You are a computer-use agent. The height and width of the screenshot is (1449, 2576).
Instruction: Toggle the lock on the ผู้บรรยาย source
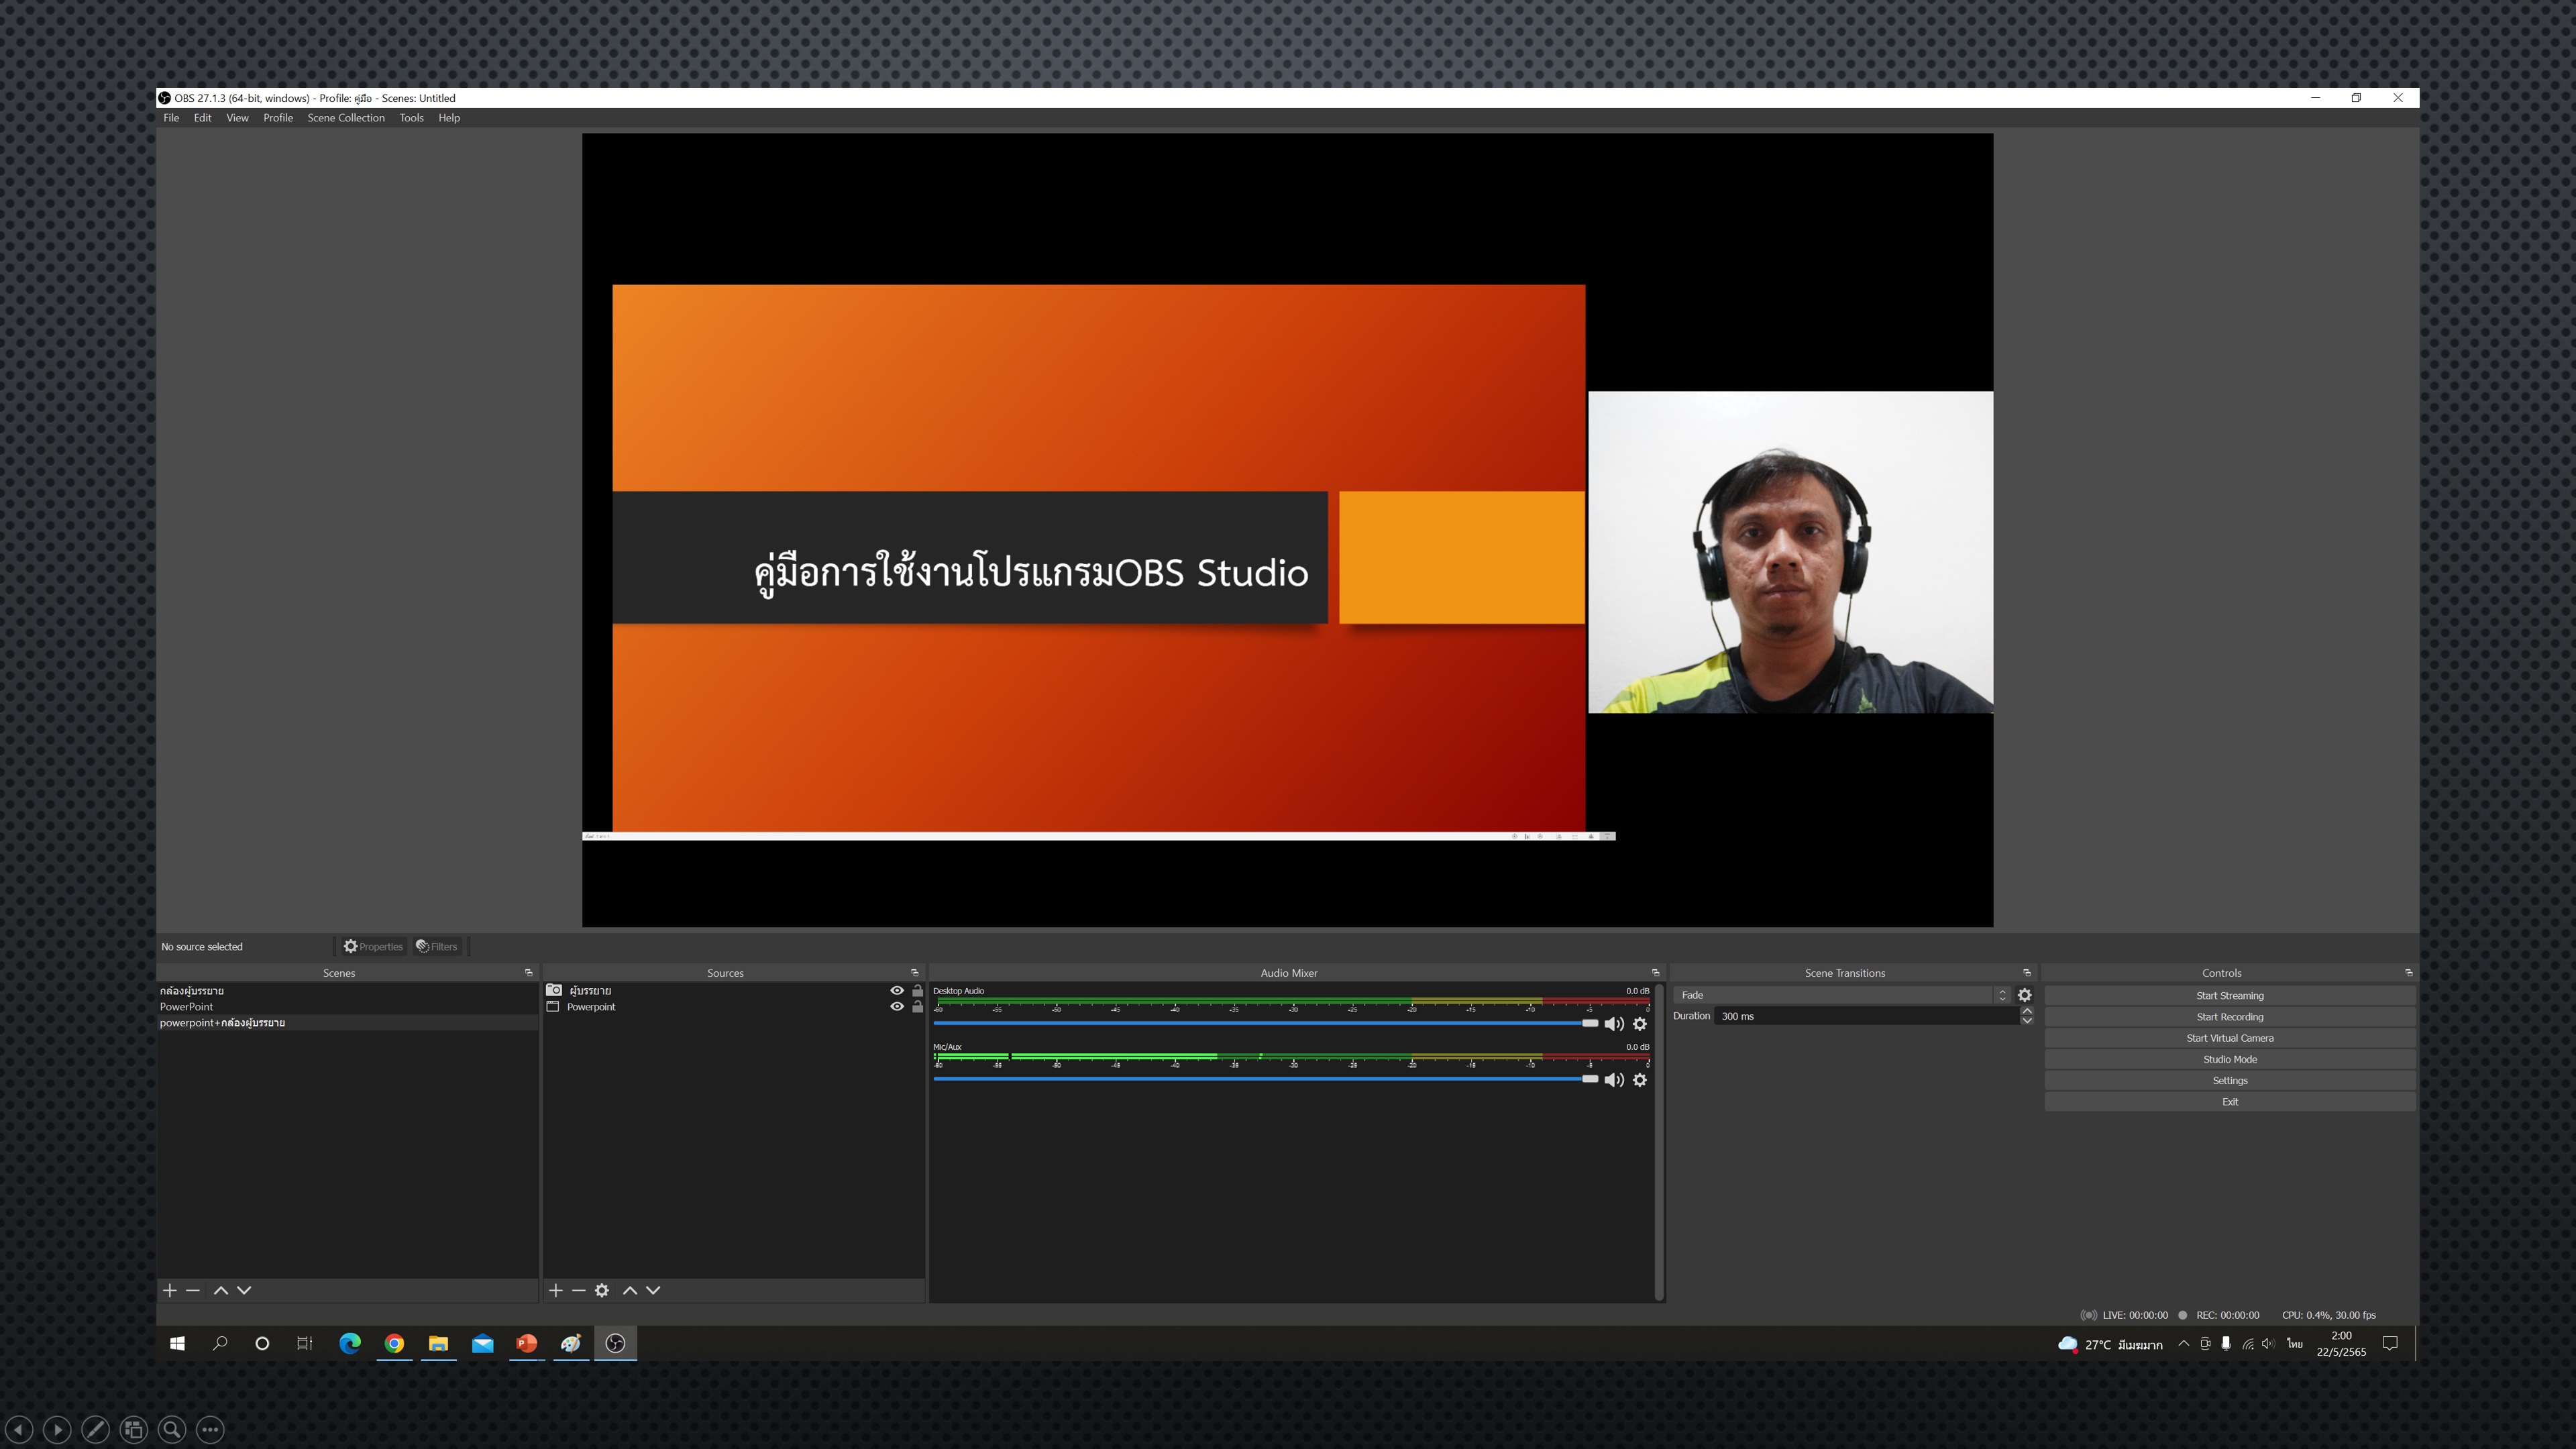click(917, 991)
